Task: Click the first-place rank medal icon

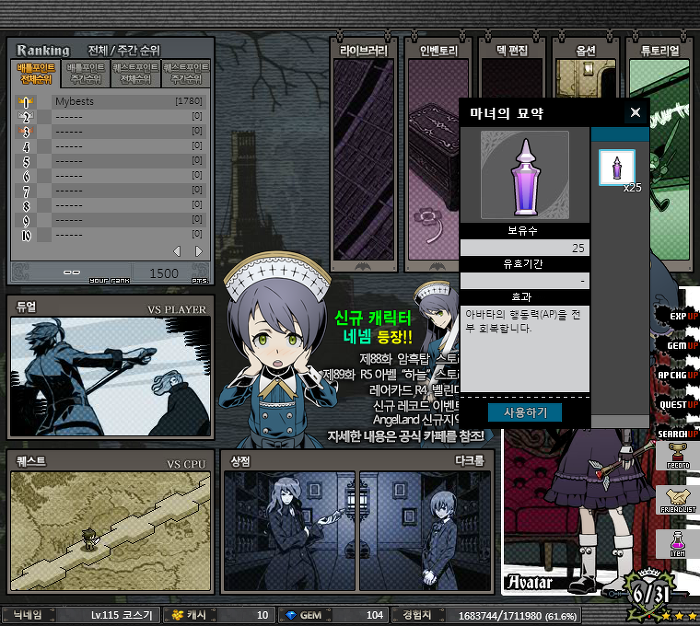Action: click(25, 102)
